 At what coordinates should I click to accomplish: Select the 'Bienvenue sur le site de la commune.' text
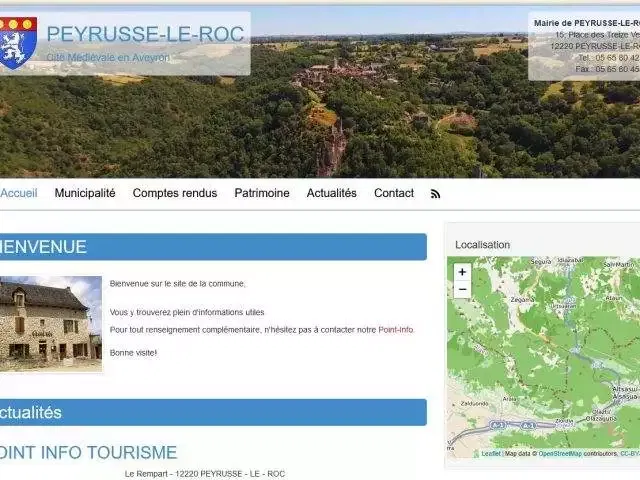(x=178, y=284)
